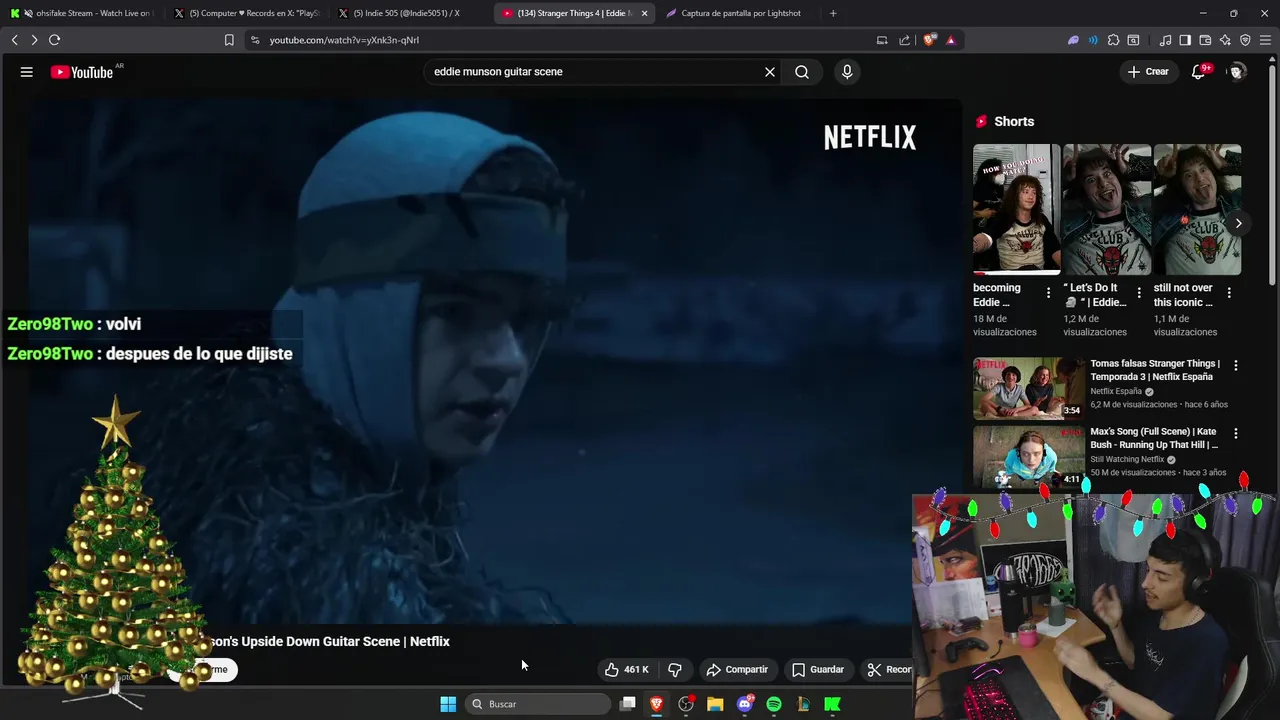The height and width of the screenshot is (720, 1280).
Task: Open options for Max's Song video
Action: 1236,434
